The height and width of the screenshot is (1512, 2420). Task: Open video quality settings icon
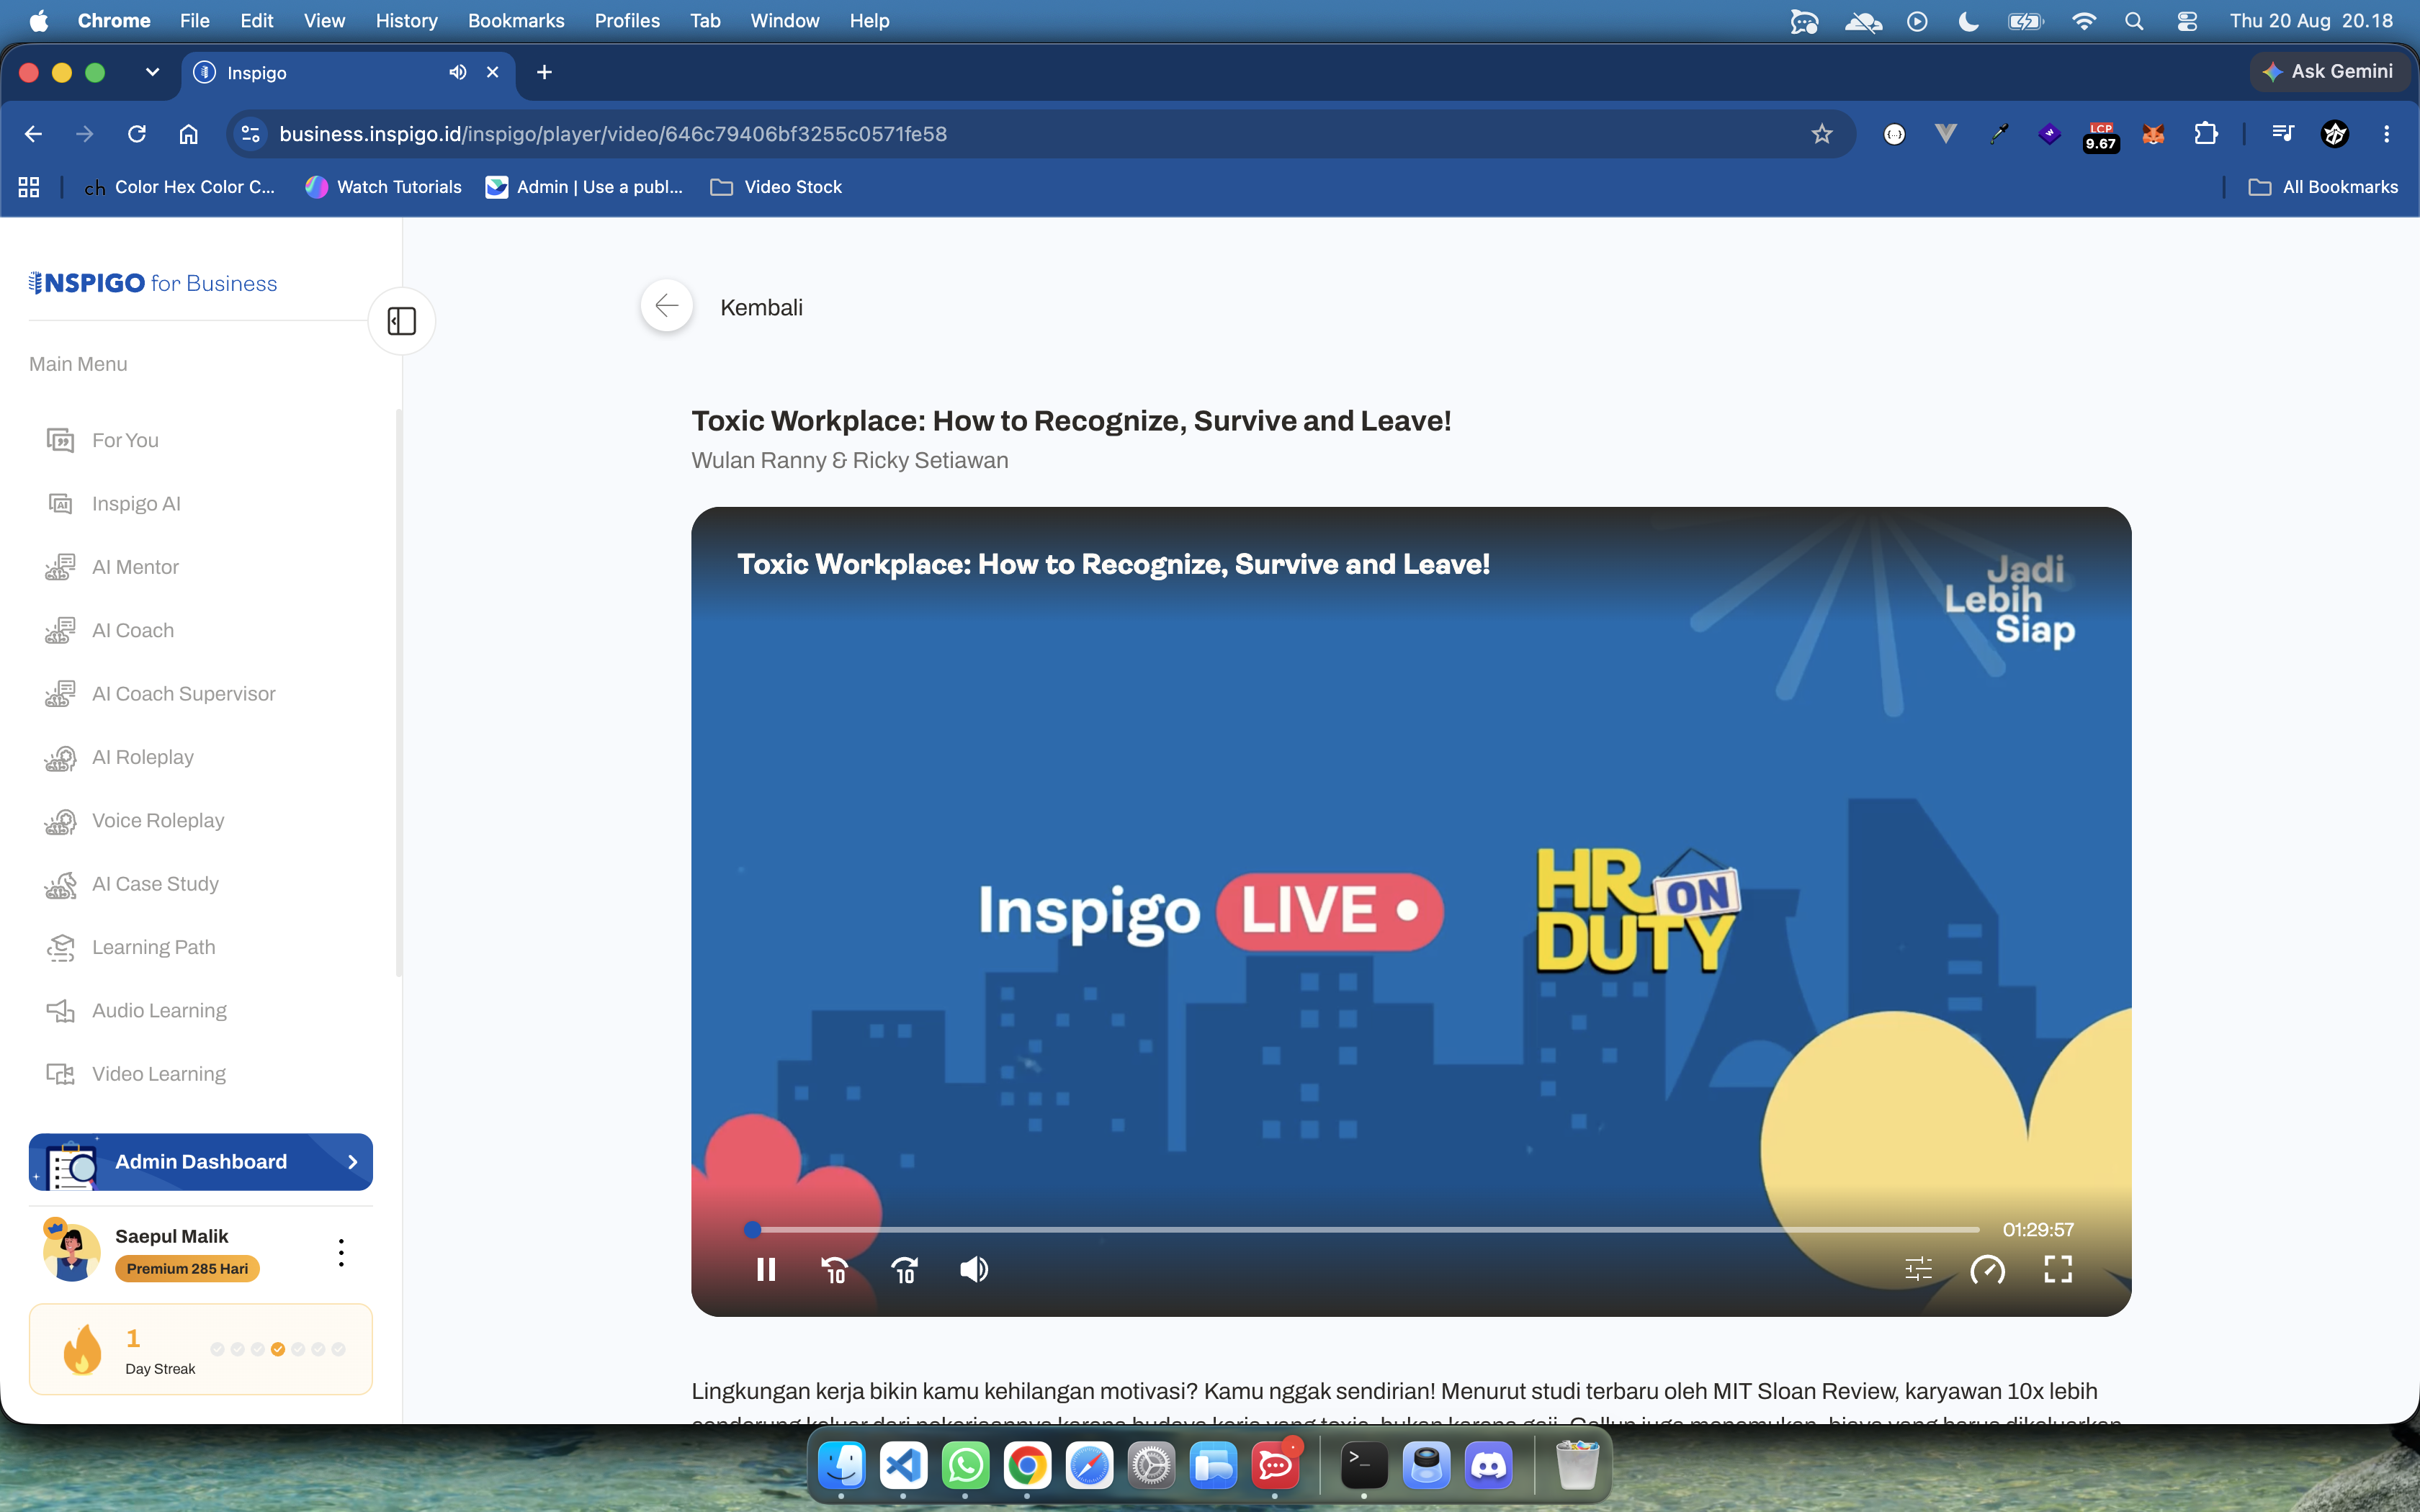[x=1918, y=1269]
